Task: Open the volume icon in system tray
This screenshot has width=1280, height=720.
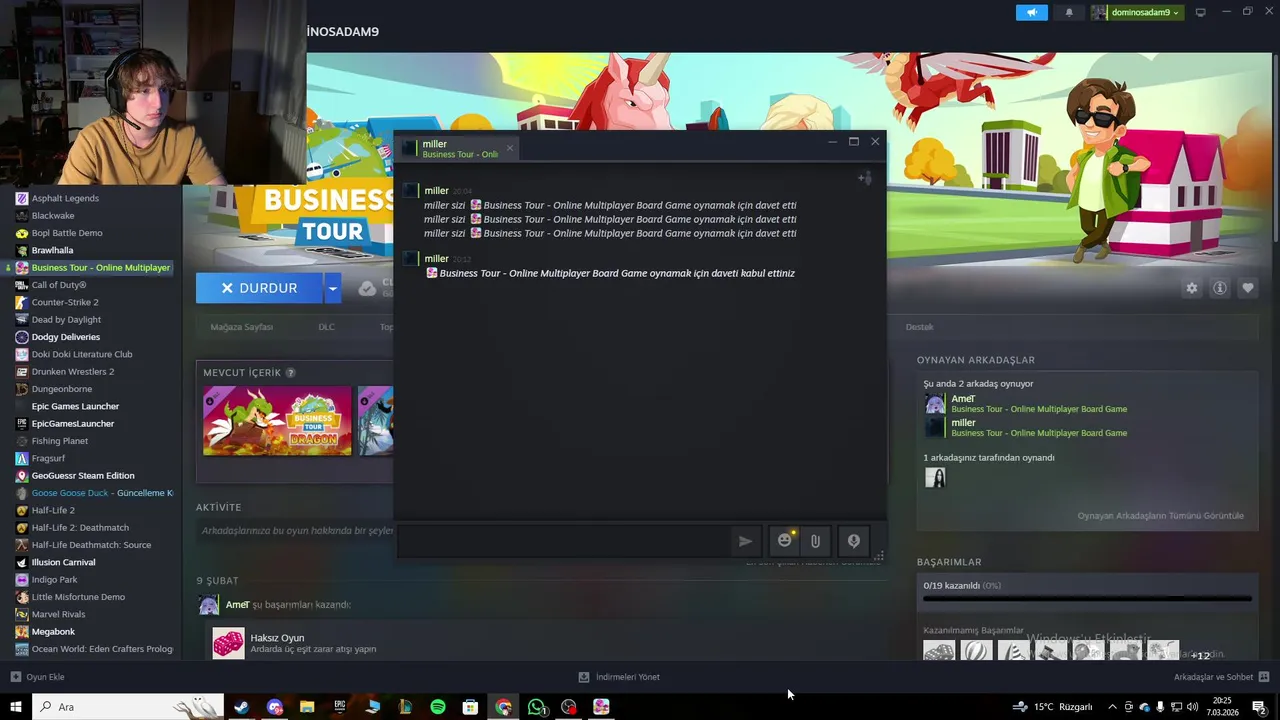Action: (1192, 707)
